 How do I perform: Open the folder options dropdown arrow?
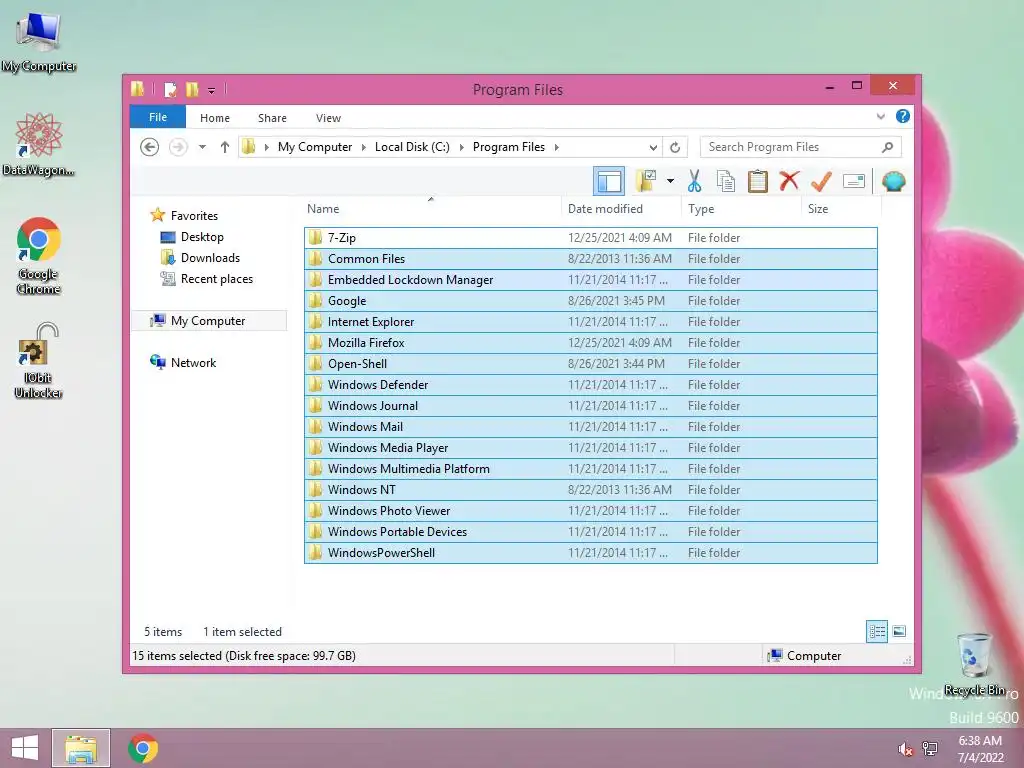point(670,181)
